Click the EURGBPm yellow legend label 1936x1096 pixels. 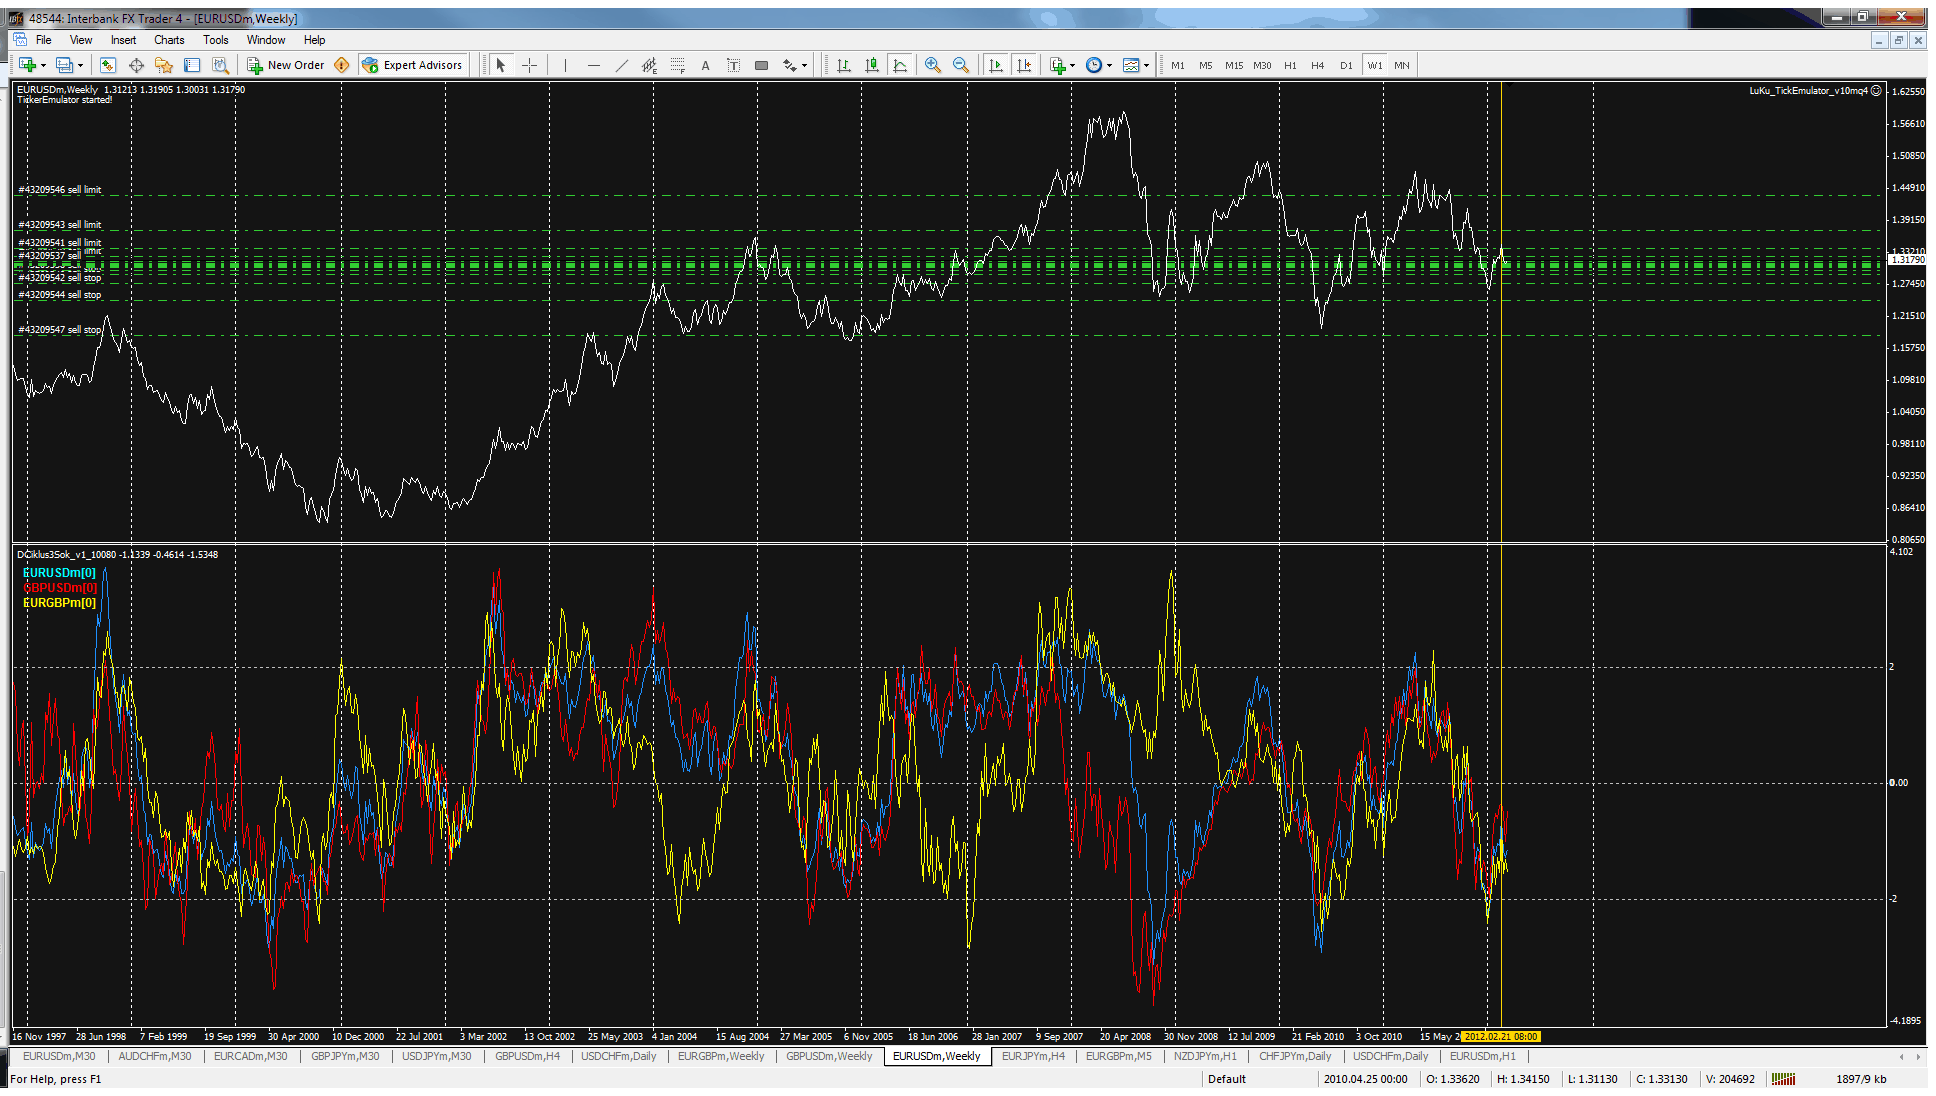coord(59,603)
